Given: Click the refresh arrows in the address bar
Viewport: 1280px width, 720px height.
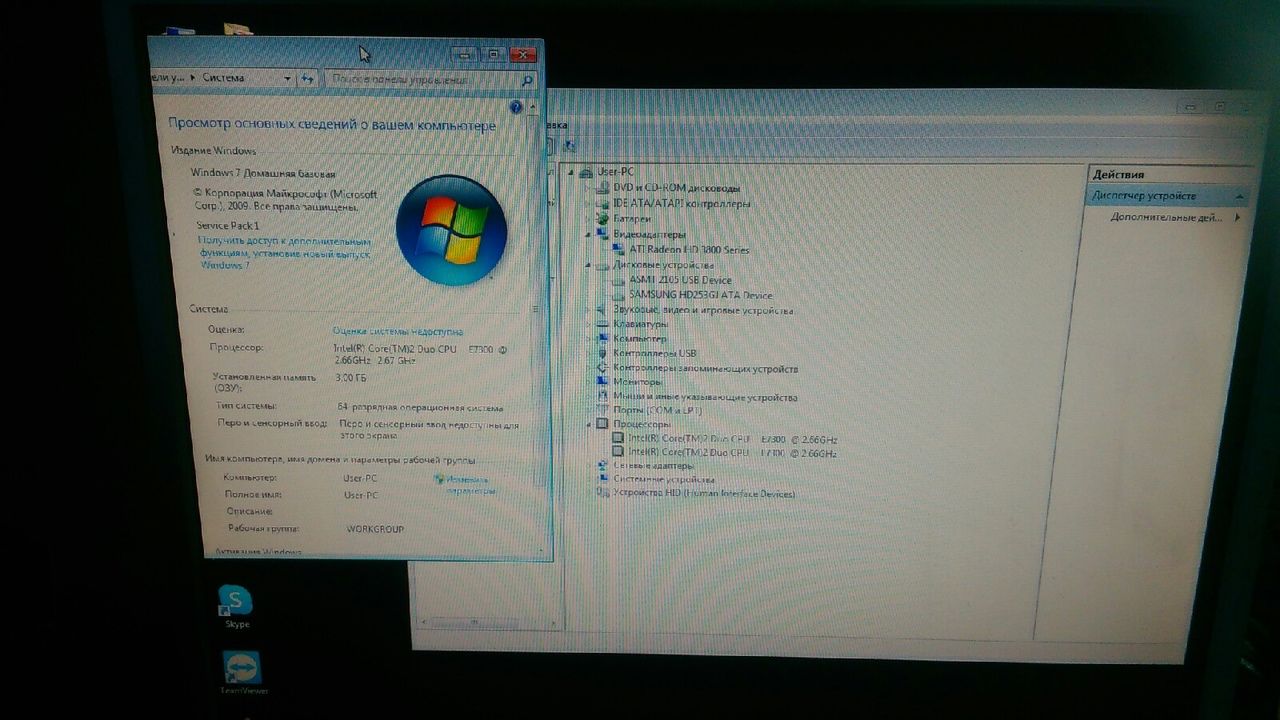Looking at the screenshot, I should 308,78.
